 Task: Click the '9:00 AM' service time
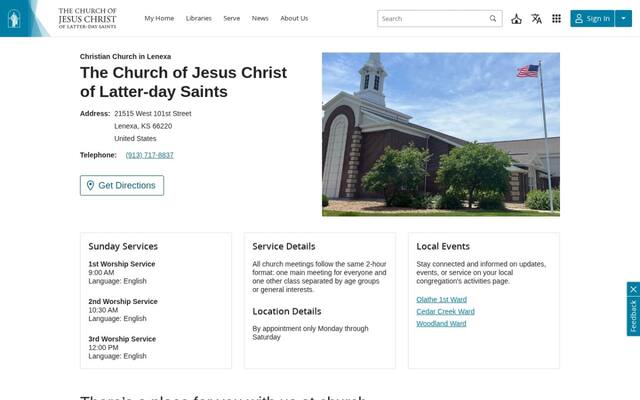coord(101,273)
